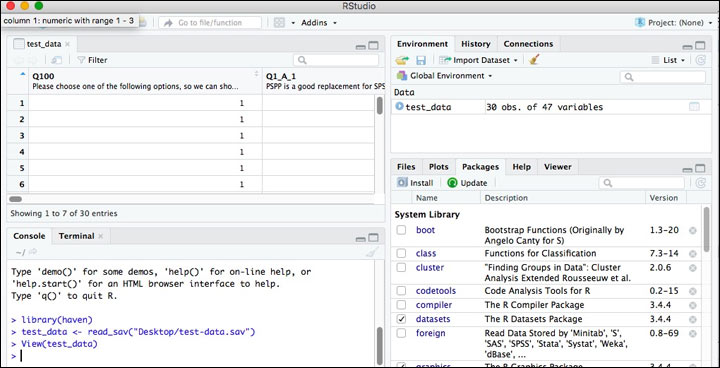Click the Go to file/function field
This screenshot has width=720, height=368.
point(210,23)
